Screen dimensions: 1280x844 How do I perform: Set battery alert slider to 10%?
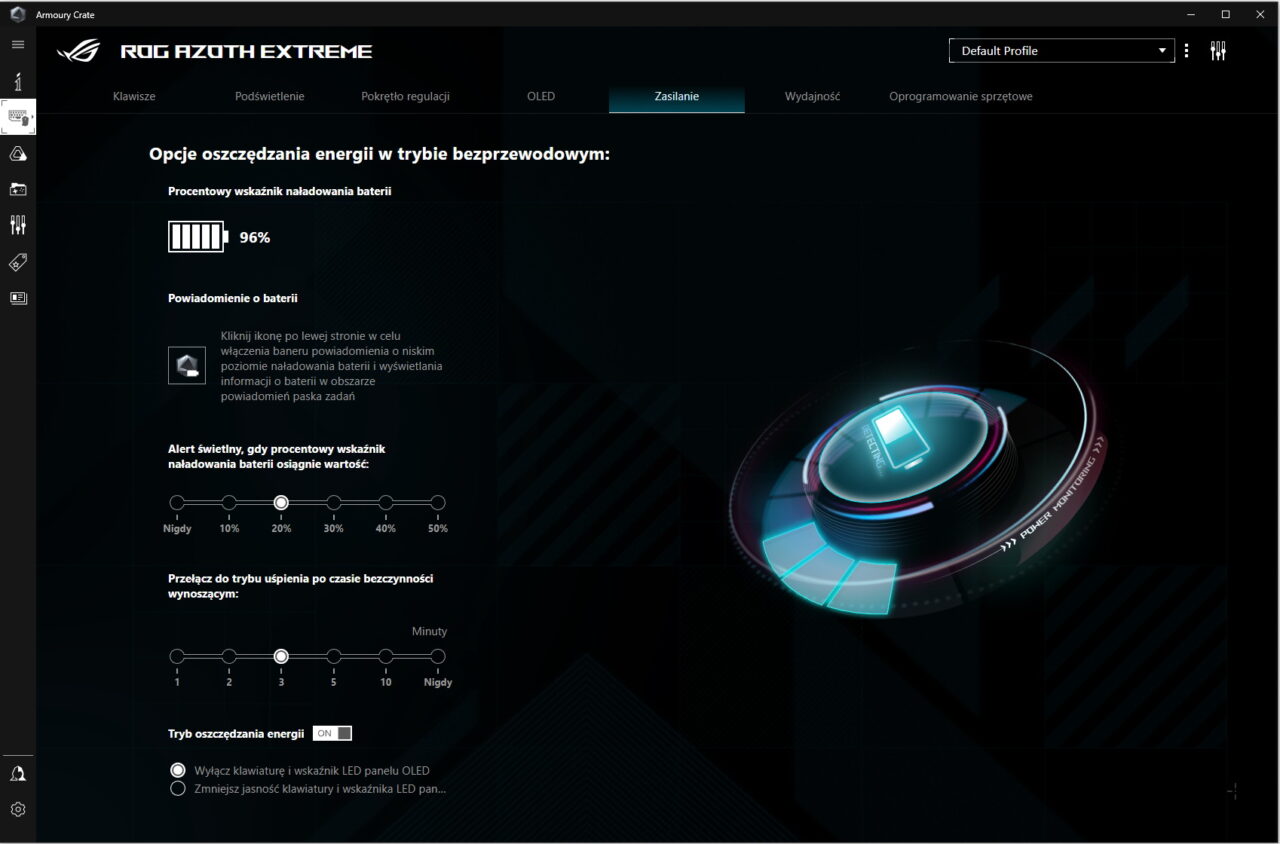229,503
